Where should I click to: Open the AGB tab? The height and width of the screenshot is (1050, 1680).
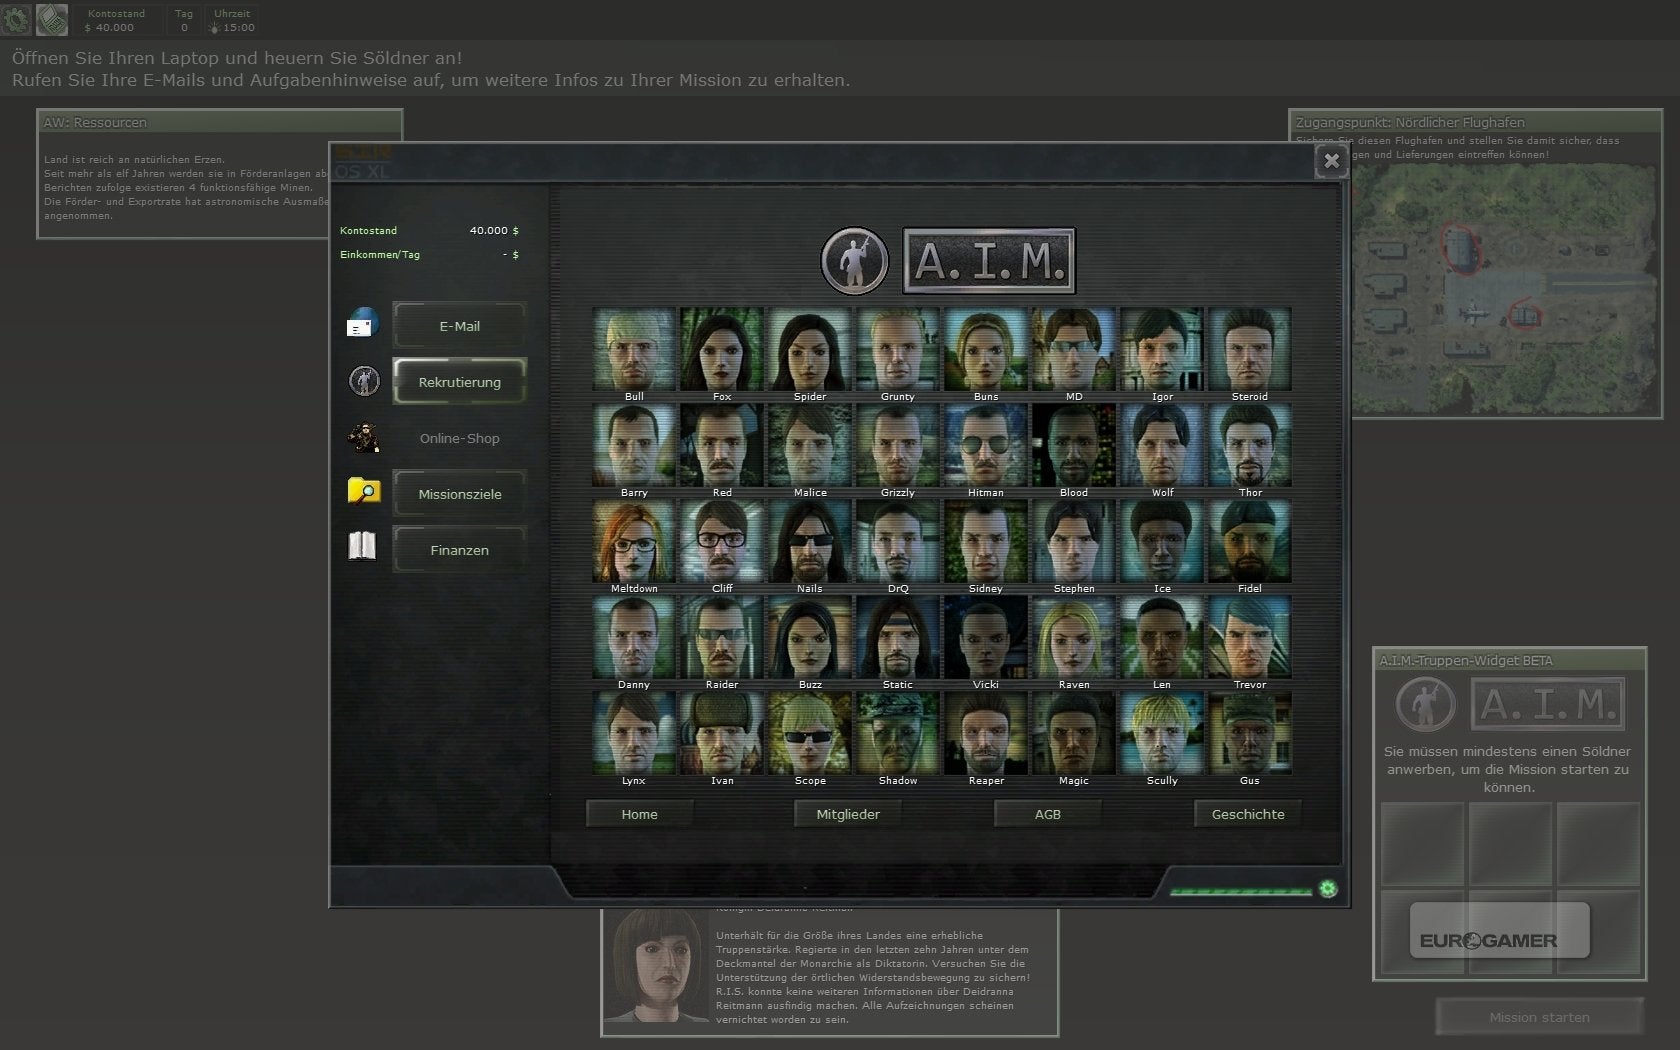tap(1047, 814)
